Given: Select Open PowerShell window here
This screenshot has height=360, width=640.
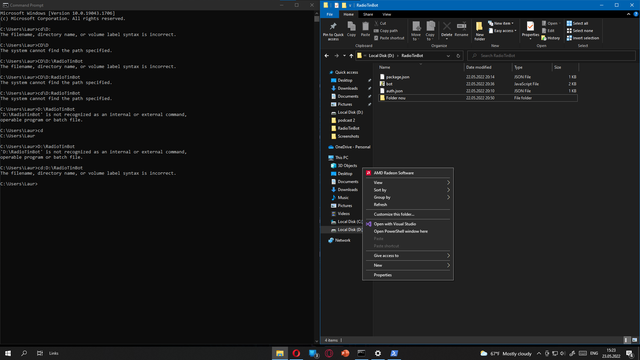Looking at the screenshot, I should [x=408, y=231].
